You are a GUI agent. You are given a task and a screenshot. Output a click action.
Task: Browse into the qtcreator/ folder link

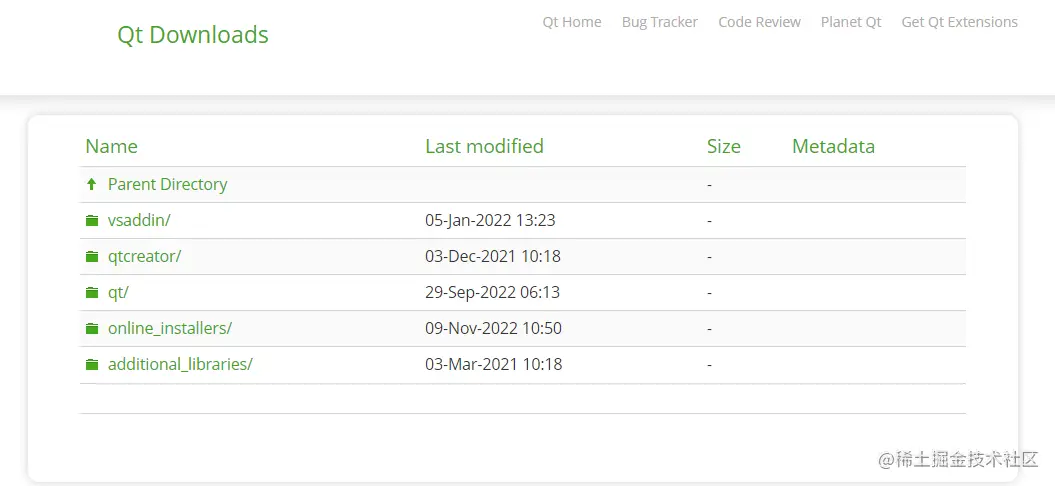coord(144,256)
